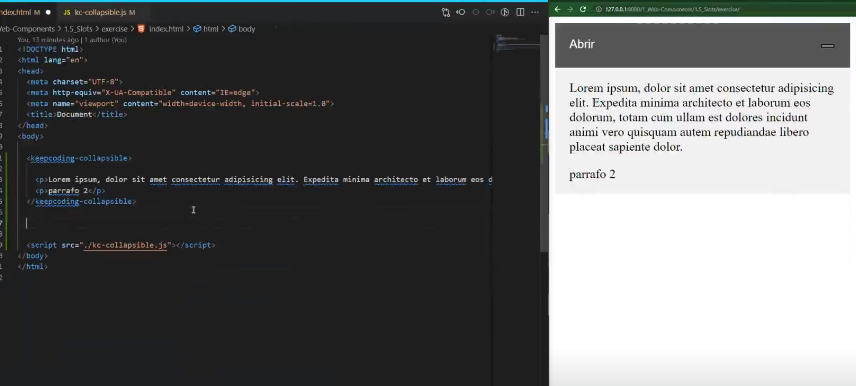Image resolution: width=856 pixels, height=386 pixels.
Task: Click the Abrir collapsible header
Action: tap(702, 45)
